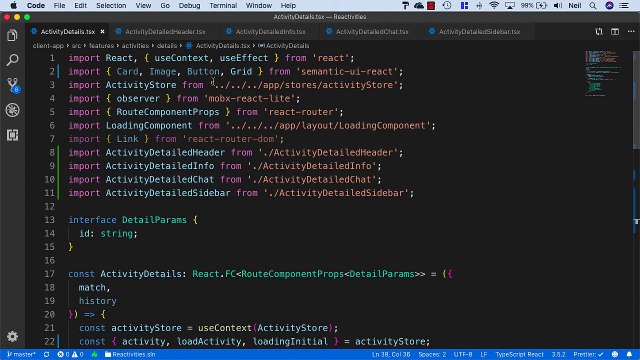This screenshot has width=640, height=360.
Task: Click the flame icon in status bar
Action: click(94, 354)
